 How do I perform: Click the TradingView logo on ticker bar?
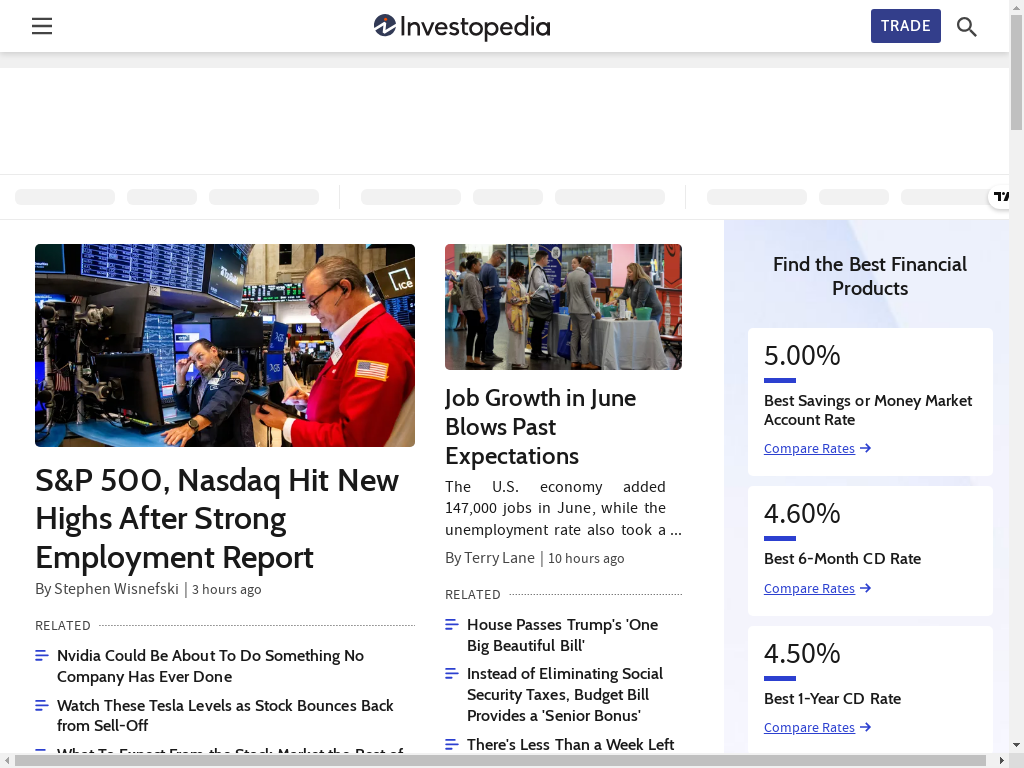(x=1001, y=196)
